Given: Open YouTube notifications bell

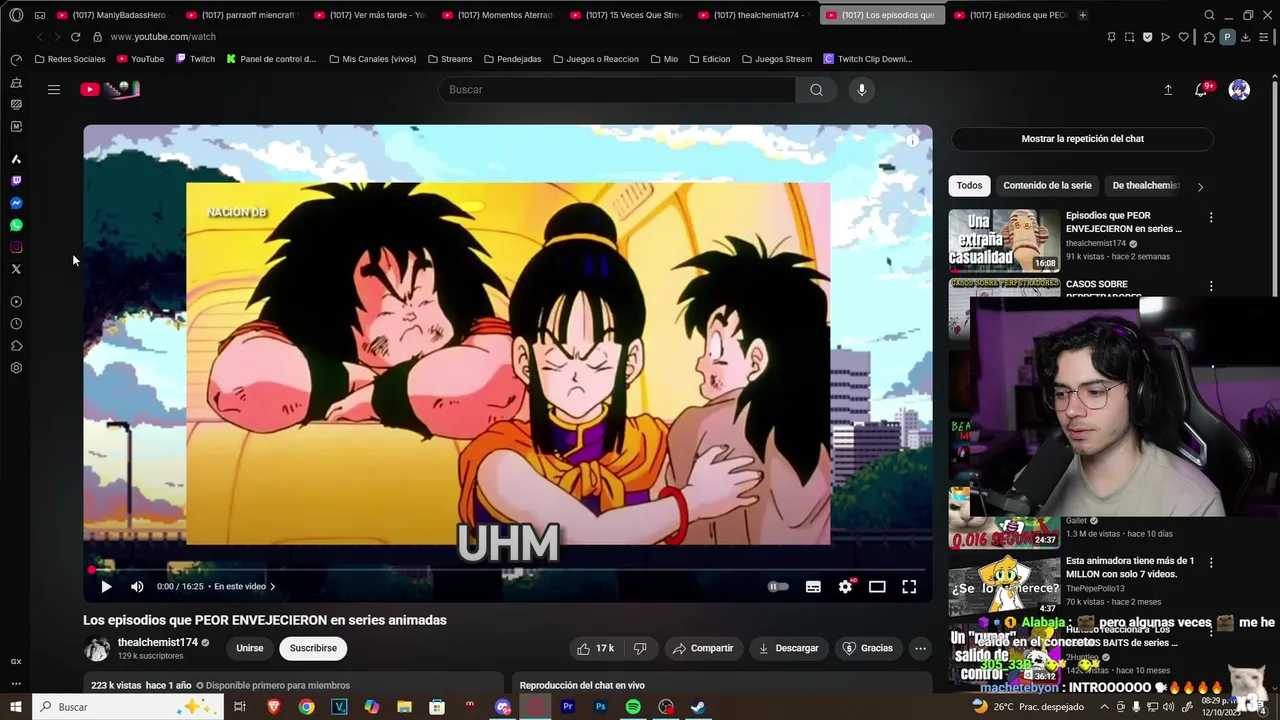Looking at the screenshot, I should pos(1201,90).
